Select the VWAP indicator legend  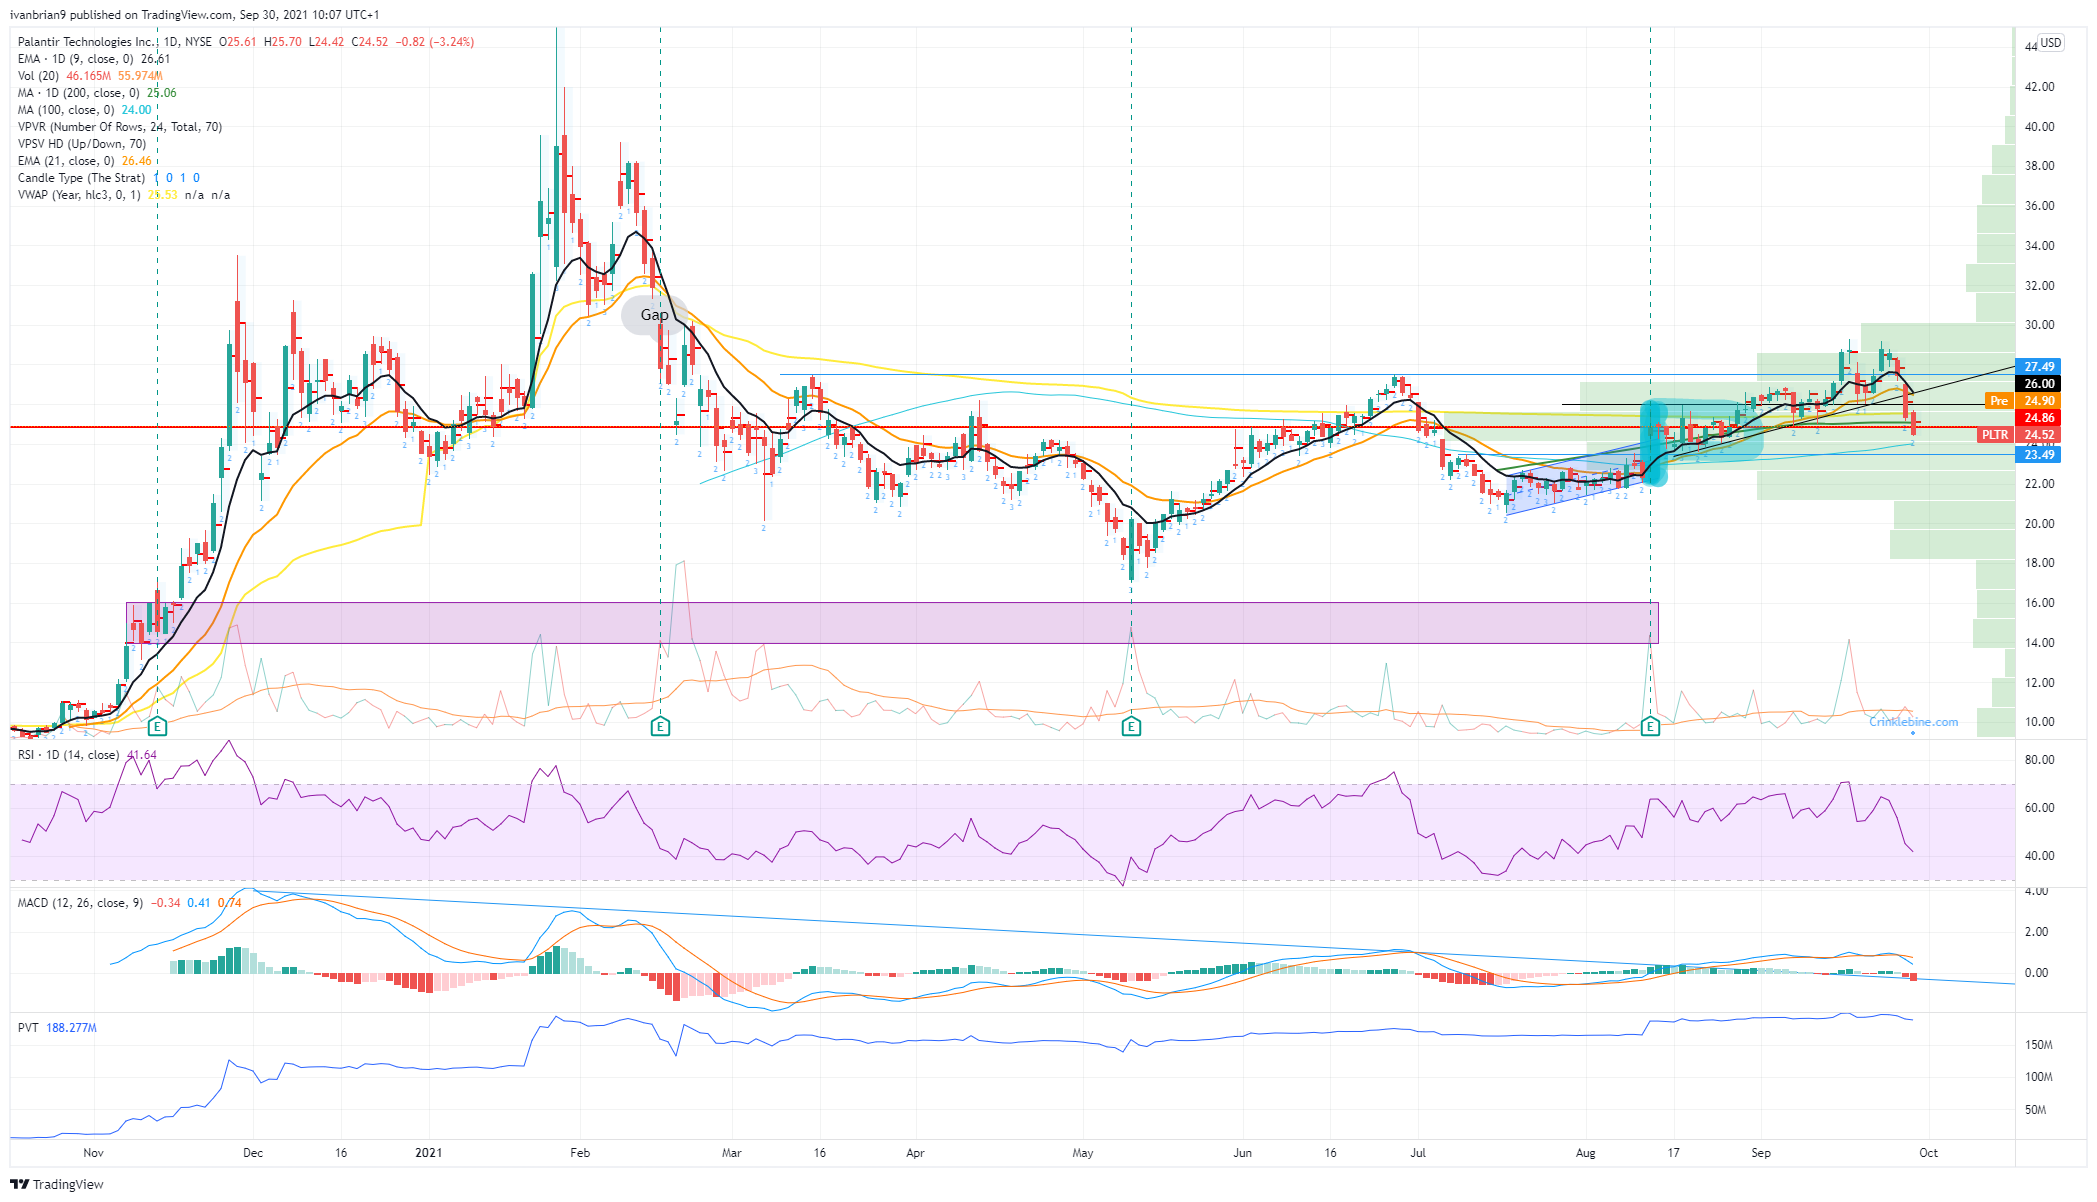click(x=123, y=195)
